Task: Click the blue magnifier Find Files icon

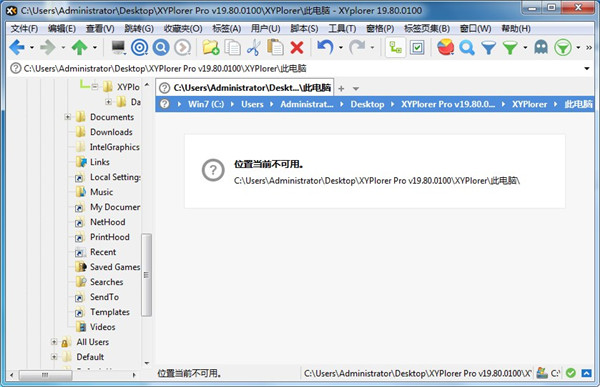Action: point(161,47)
